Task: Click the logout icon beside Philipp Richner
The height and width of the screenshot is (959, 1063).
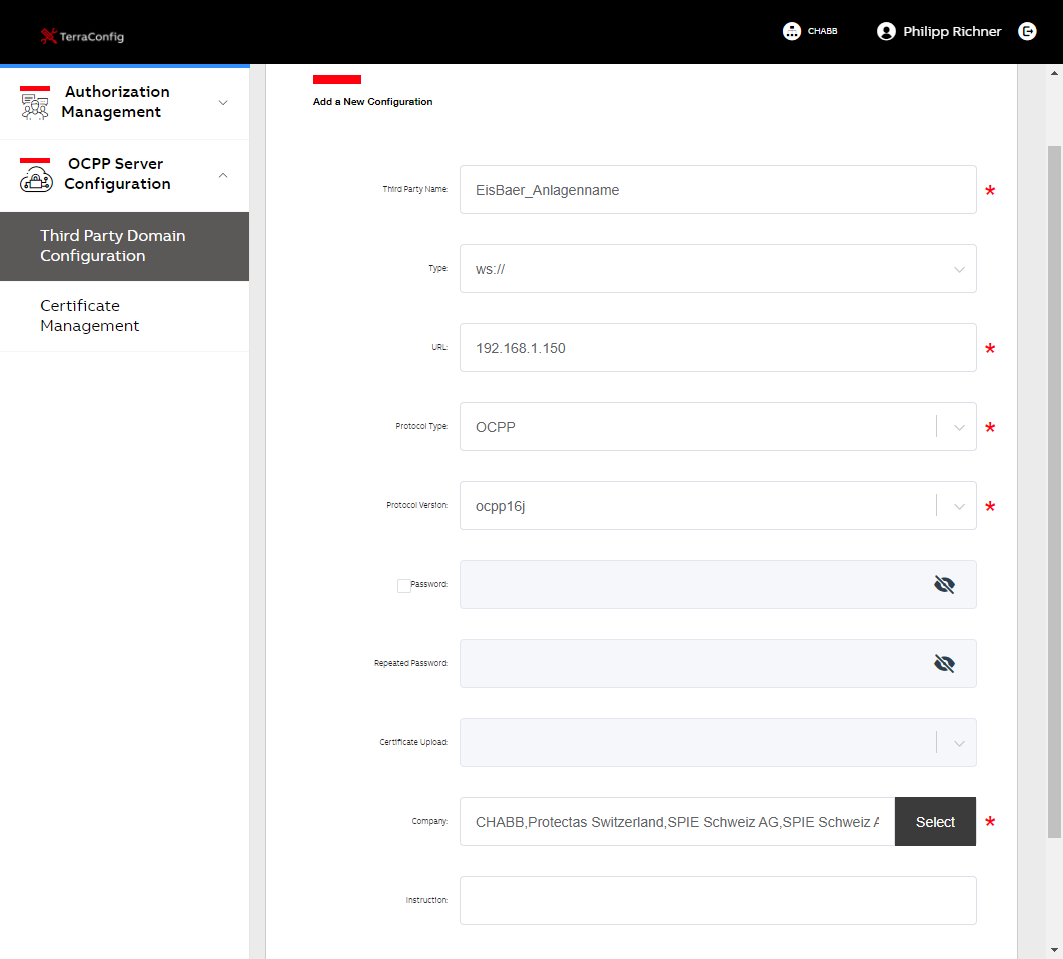Action: [x=1027, y=31]
